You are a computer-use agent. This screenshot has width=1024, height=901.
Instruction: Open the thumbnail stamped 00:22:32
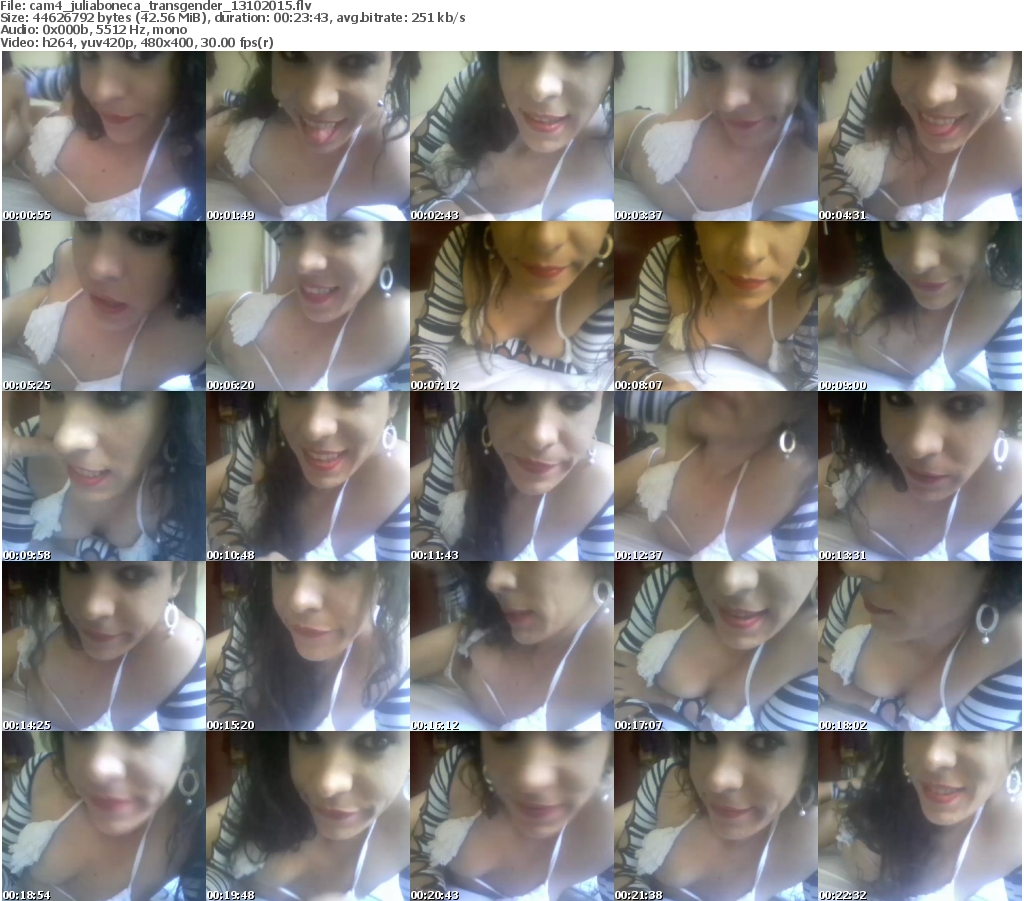click(920, 816)
